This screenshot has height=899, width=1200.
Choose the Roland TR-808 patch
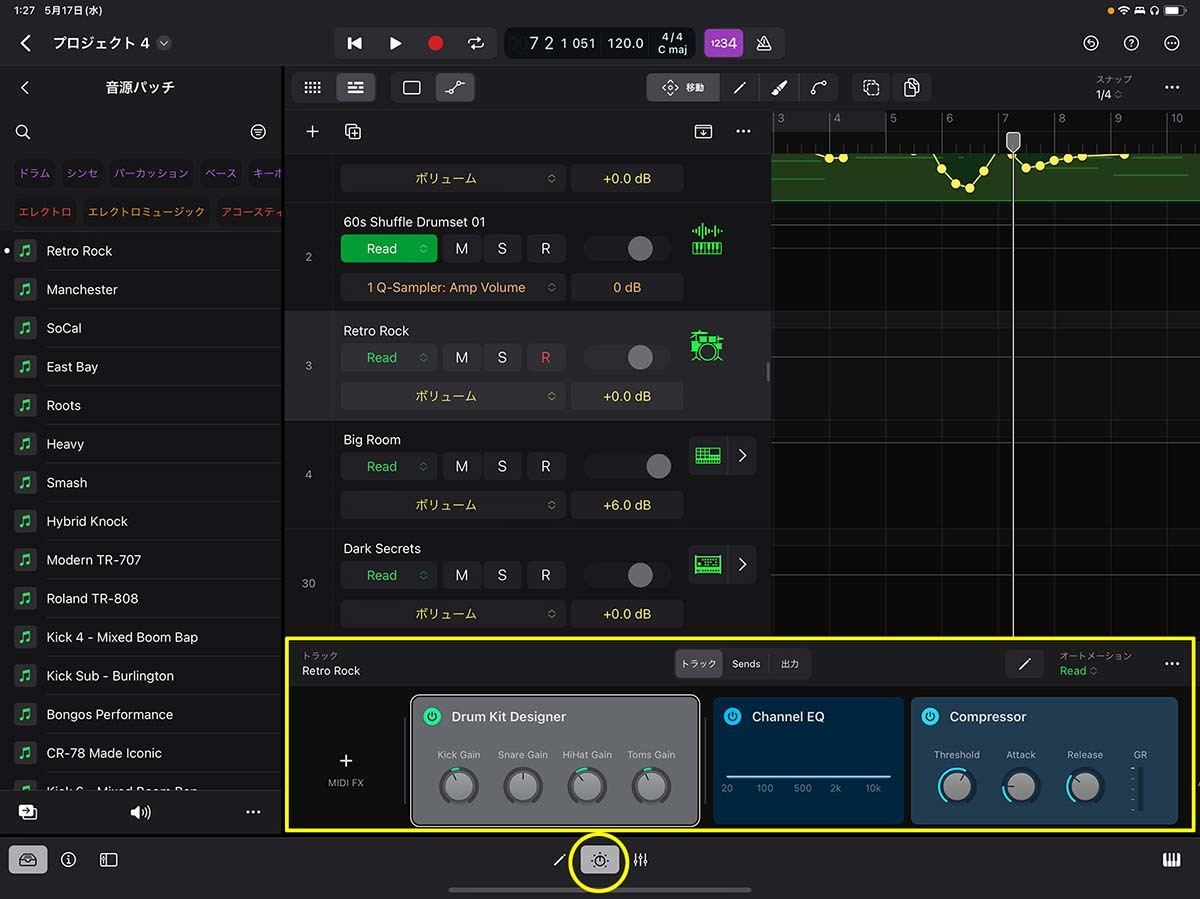coord(141,599)
